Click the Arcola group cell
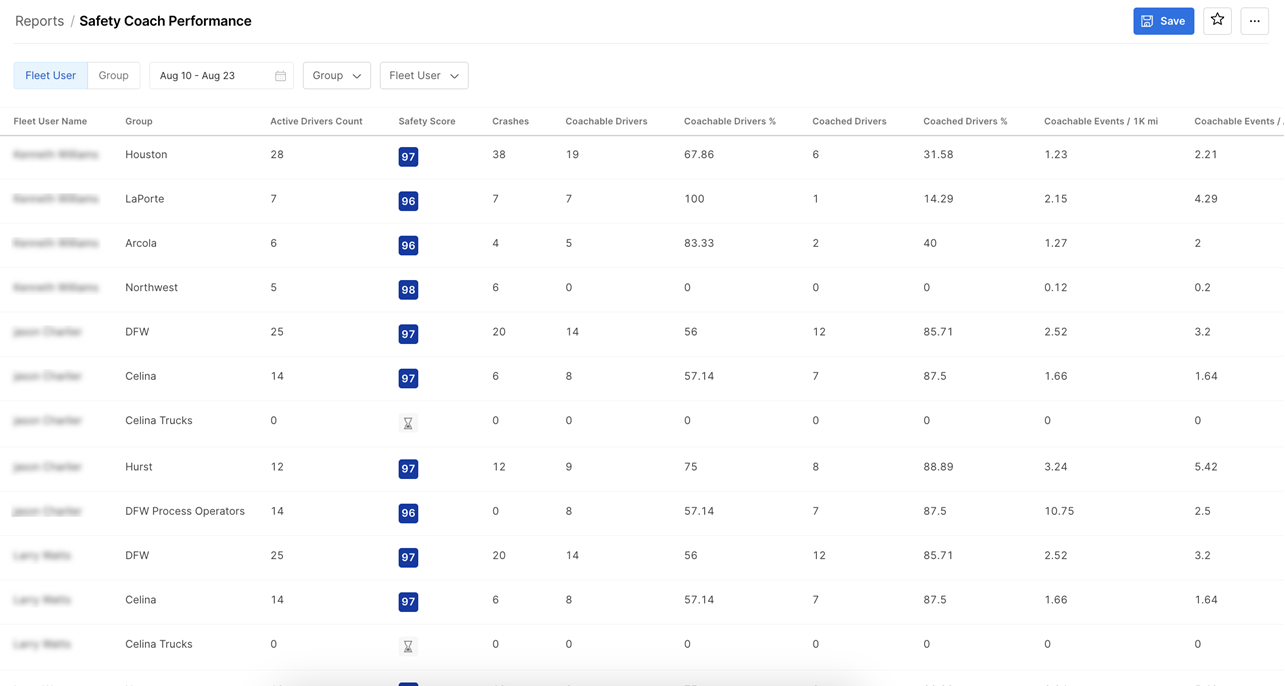 (141, 243)
